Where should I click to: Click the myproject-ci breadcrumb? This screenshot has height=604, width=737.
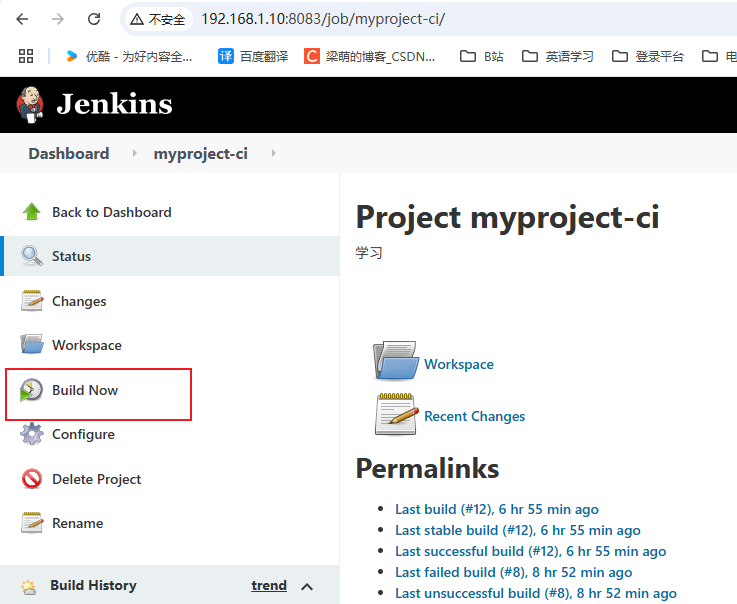pos(201,154)
